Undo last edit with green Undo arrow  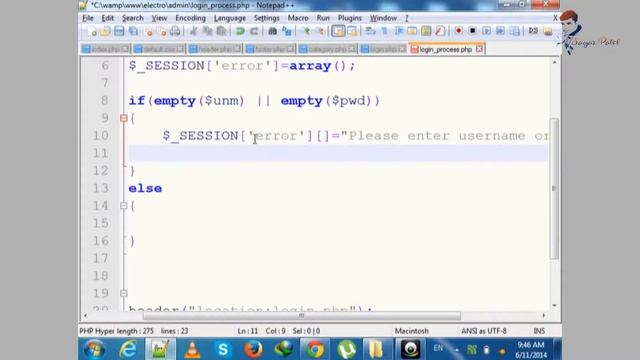(240, 31)
